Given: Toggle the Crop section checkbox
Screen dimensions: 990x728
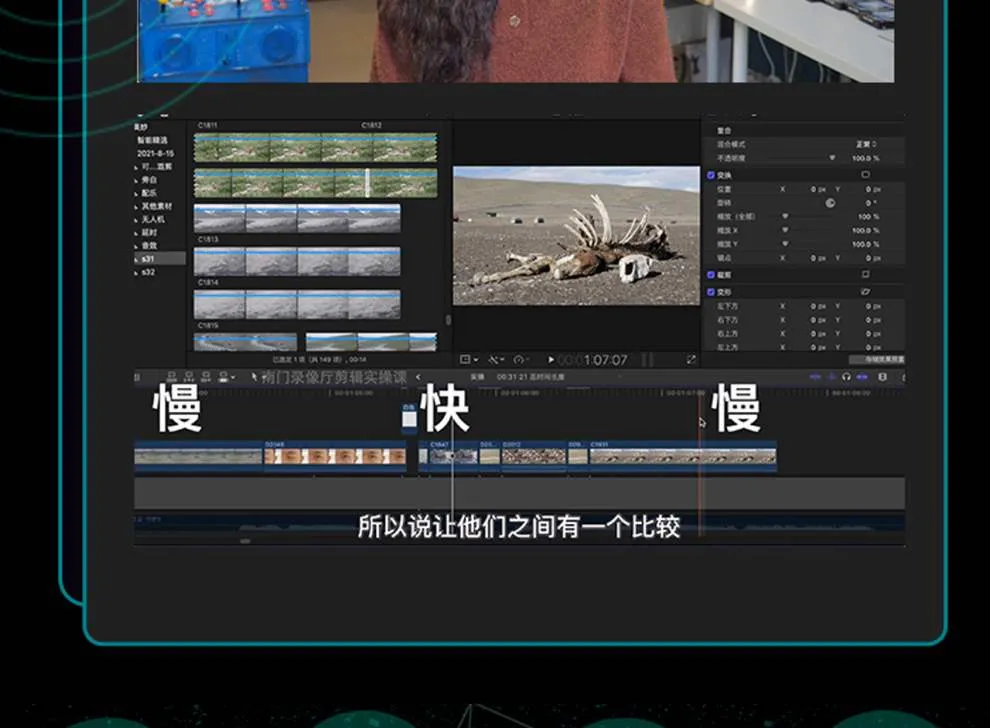Looking at the screenshot, I should 711,274.
